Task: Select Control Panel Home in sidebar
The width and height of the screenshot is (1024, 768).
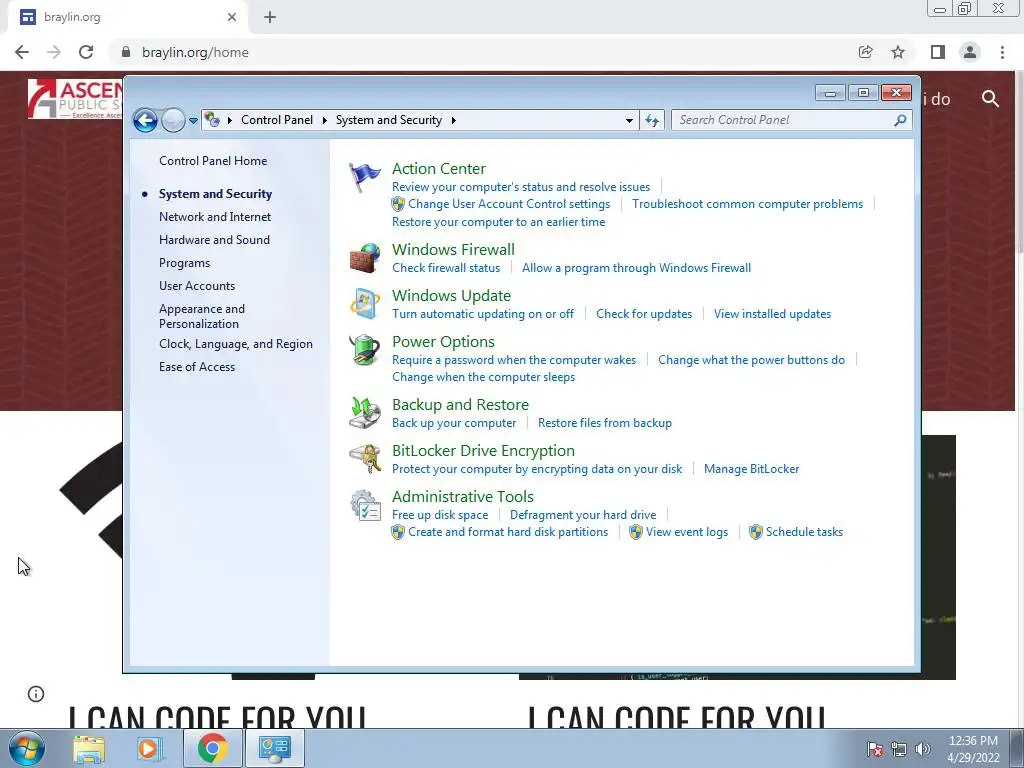Action: click(x=213, y=161)
